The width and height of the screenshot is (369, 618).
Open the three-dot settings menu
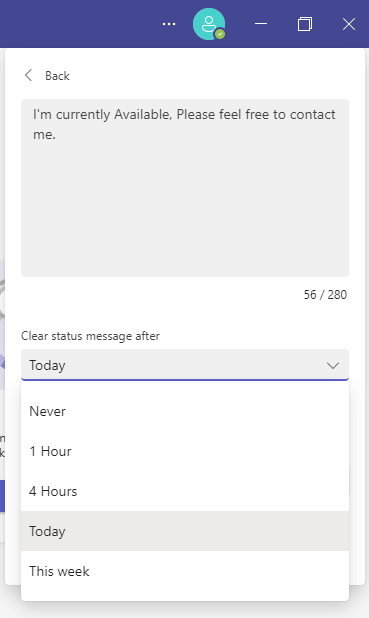pos(169,24)
